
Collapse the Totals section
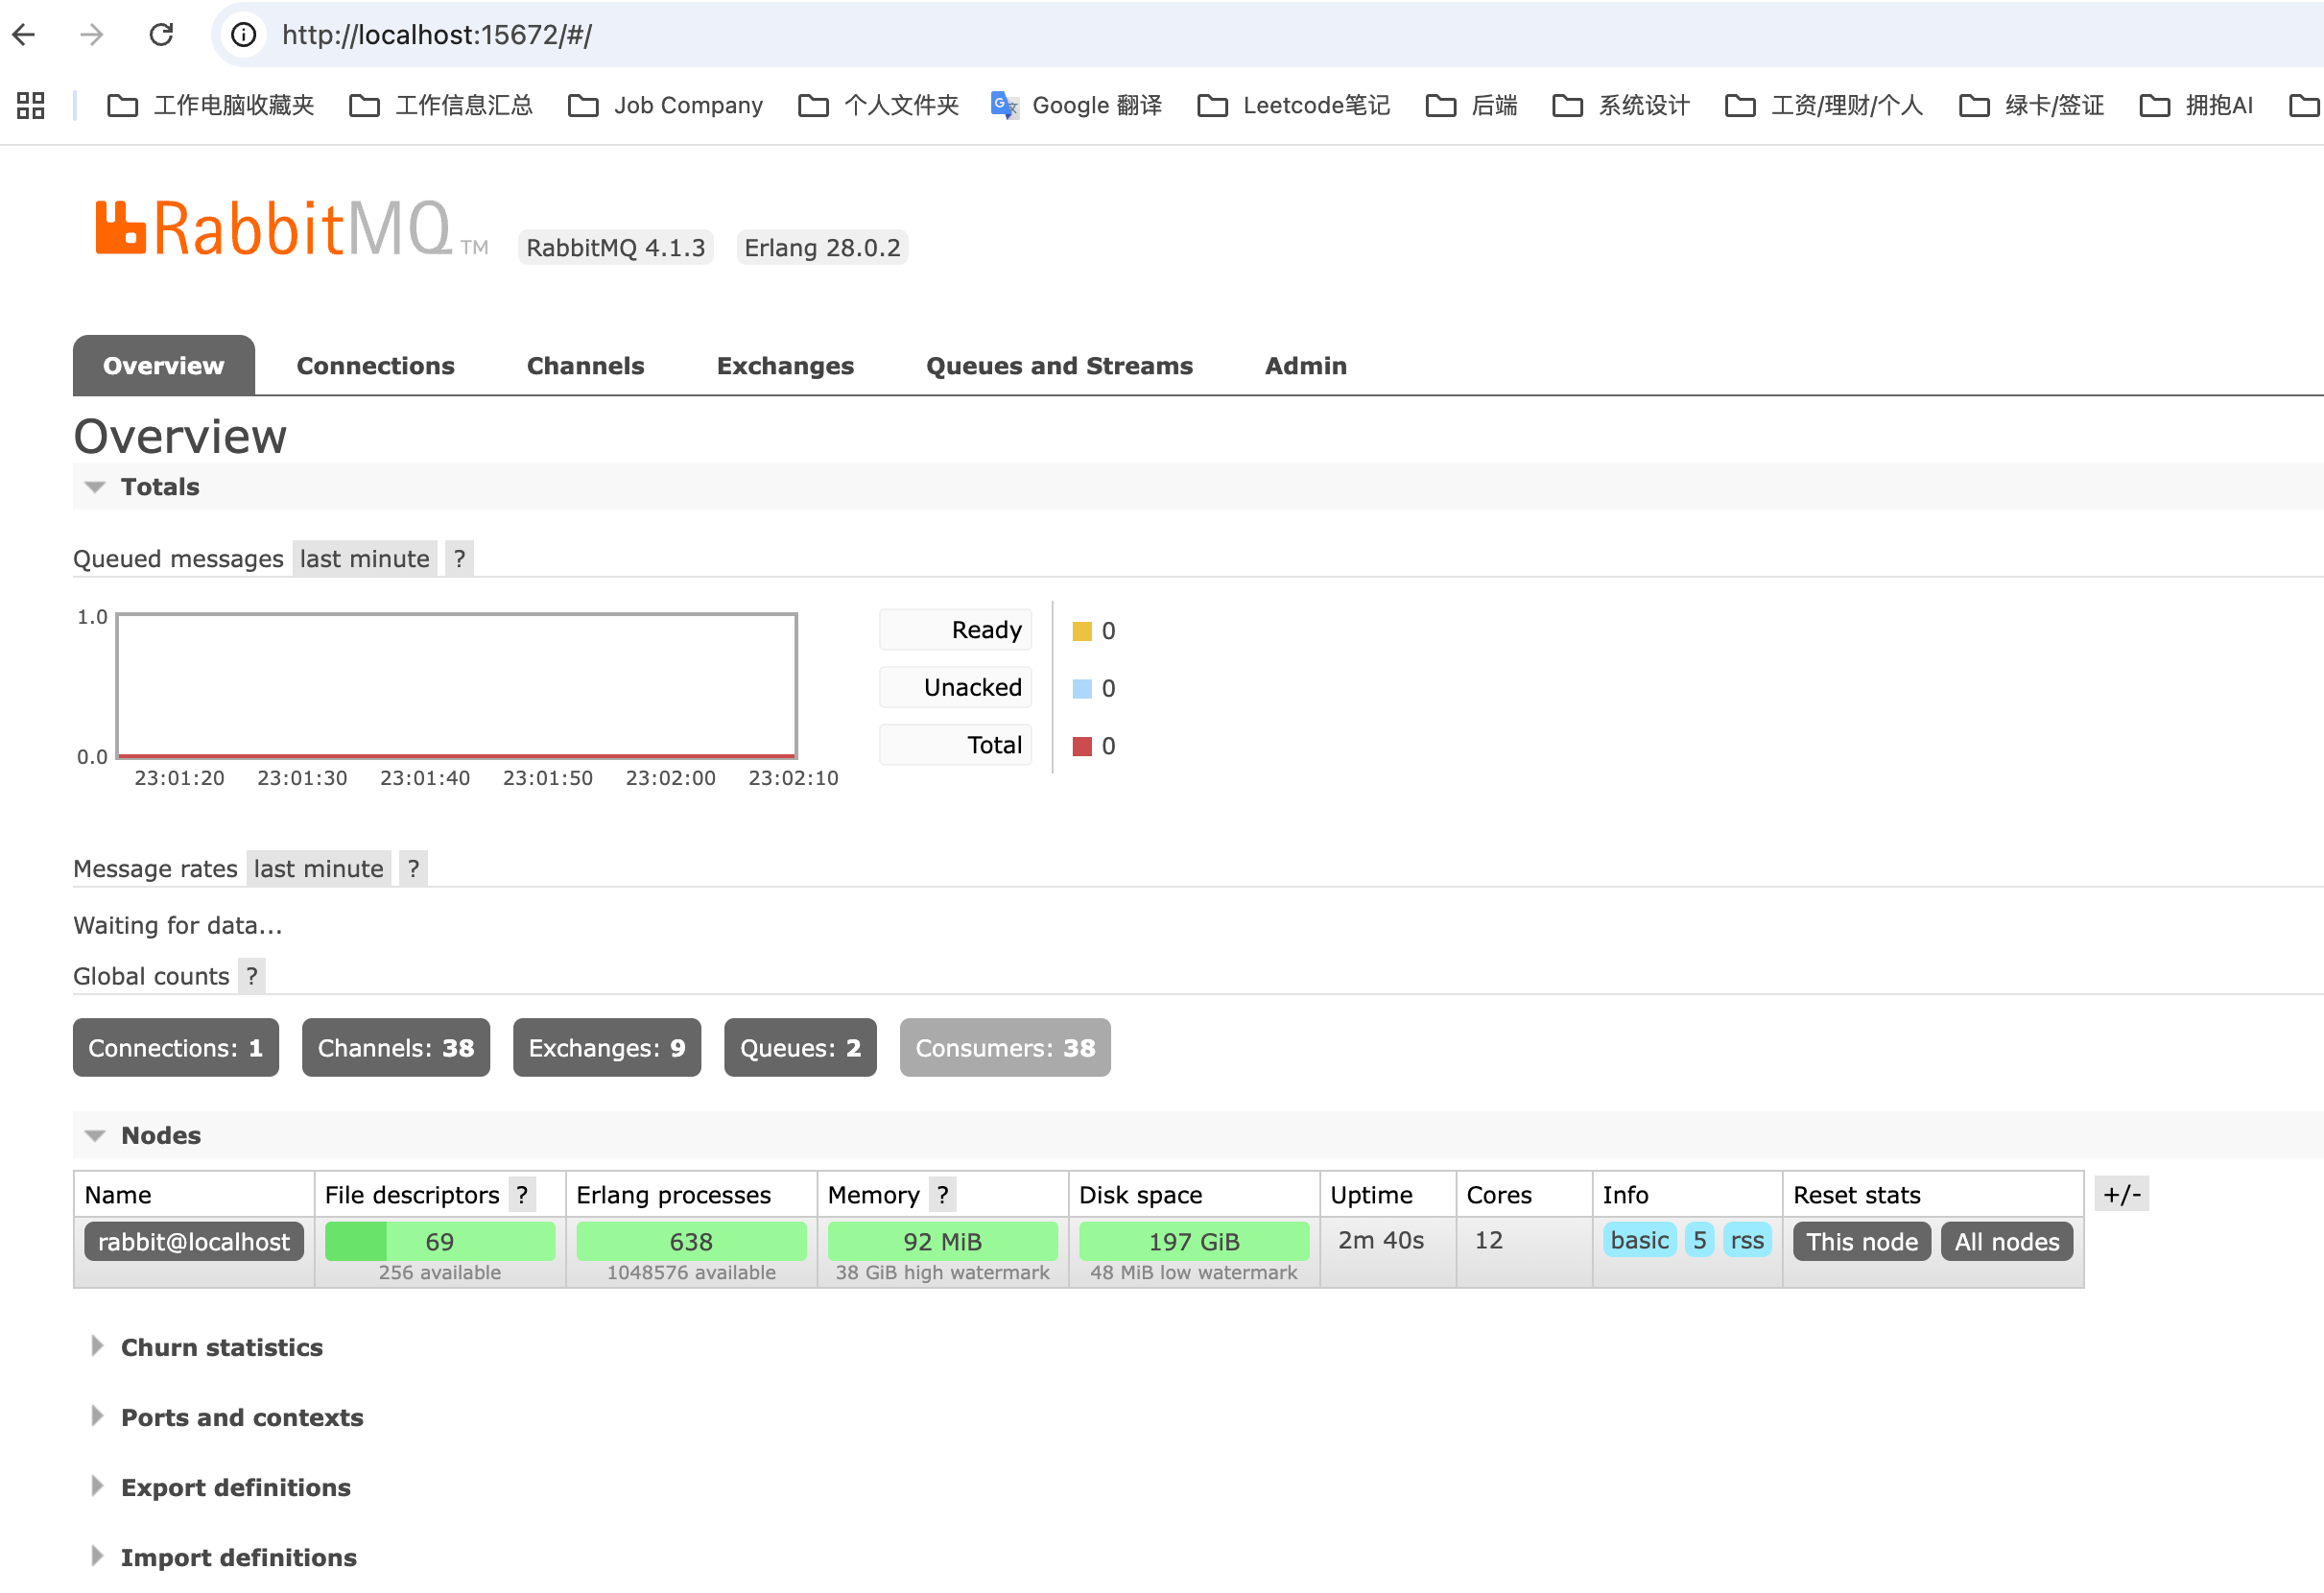159,487
